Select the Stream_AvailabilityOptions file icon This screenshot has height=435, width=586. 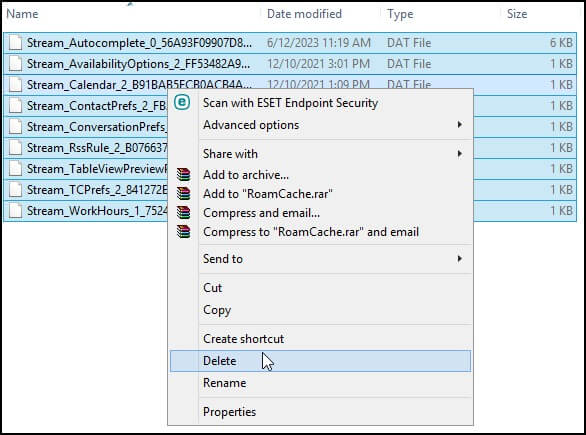pos(15,64)
